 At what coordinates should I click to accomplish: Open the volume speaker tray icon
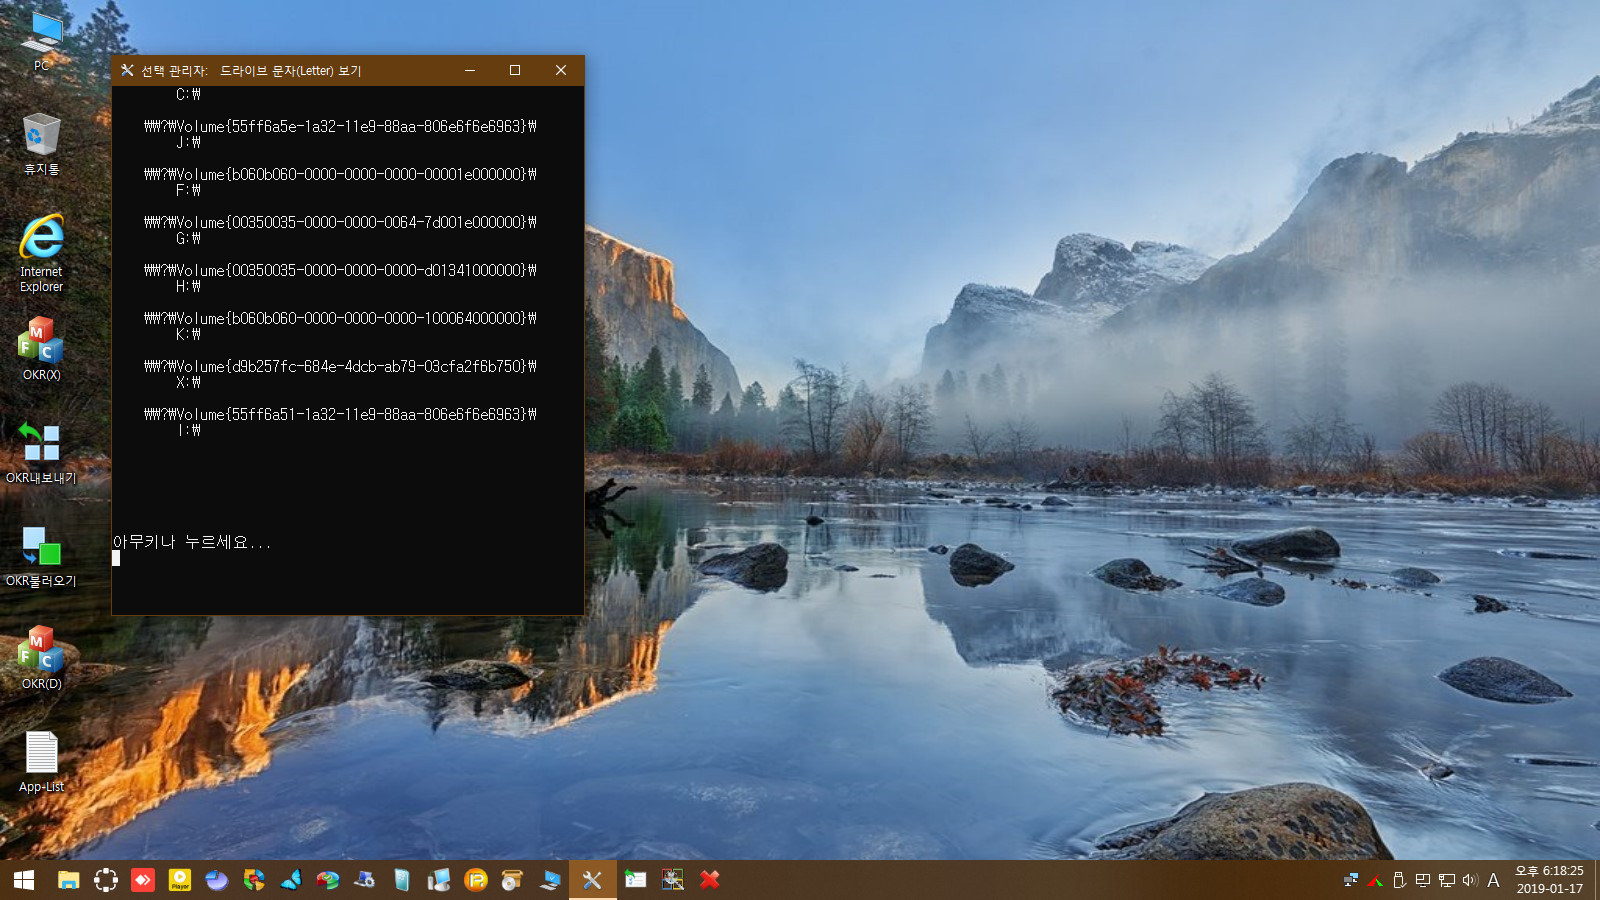pyautogui.click(x=1470, y=880)
